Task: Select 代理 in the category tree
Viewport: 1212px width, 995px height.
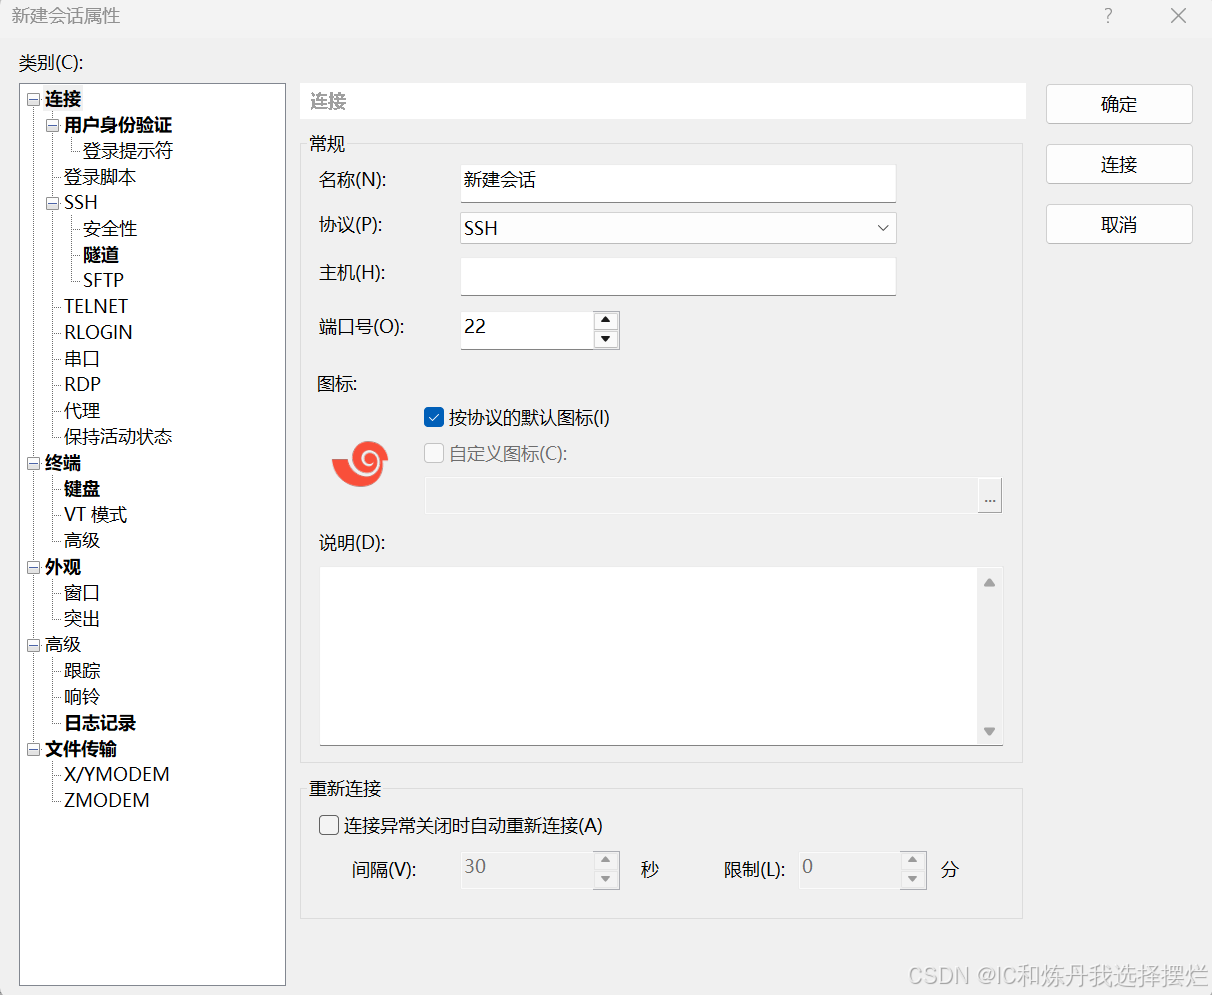Action: pos(82,411)
